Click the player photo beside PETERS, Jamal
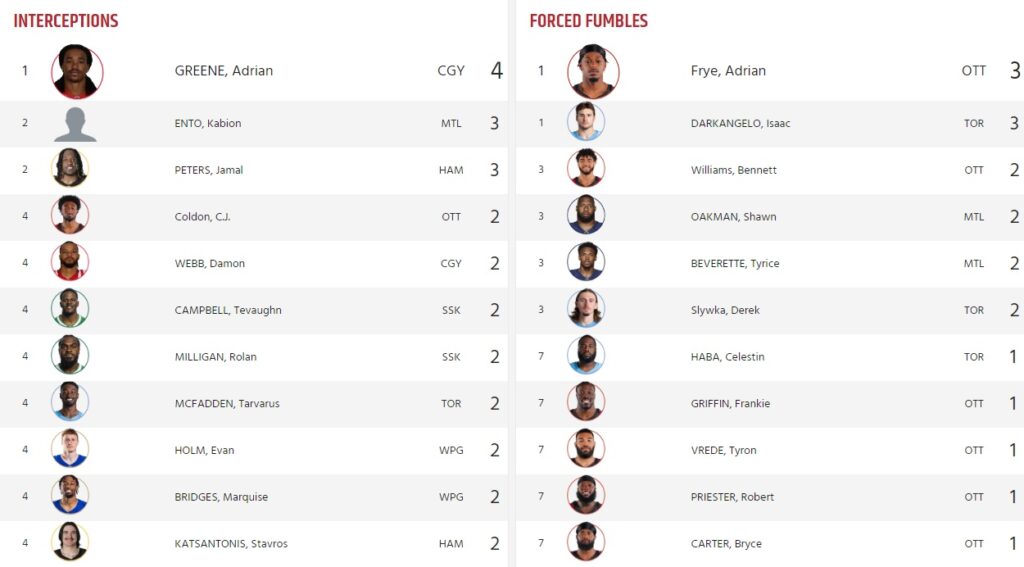The width and height of the screenshot is (1024, 567). pos(70,170)
